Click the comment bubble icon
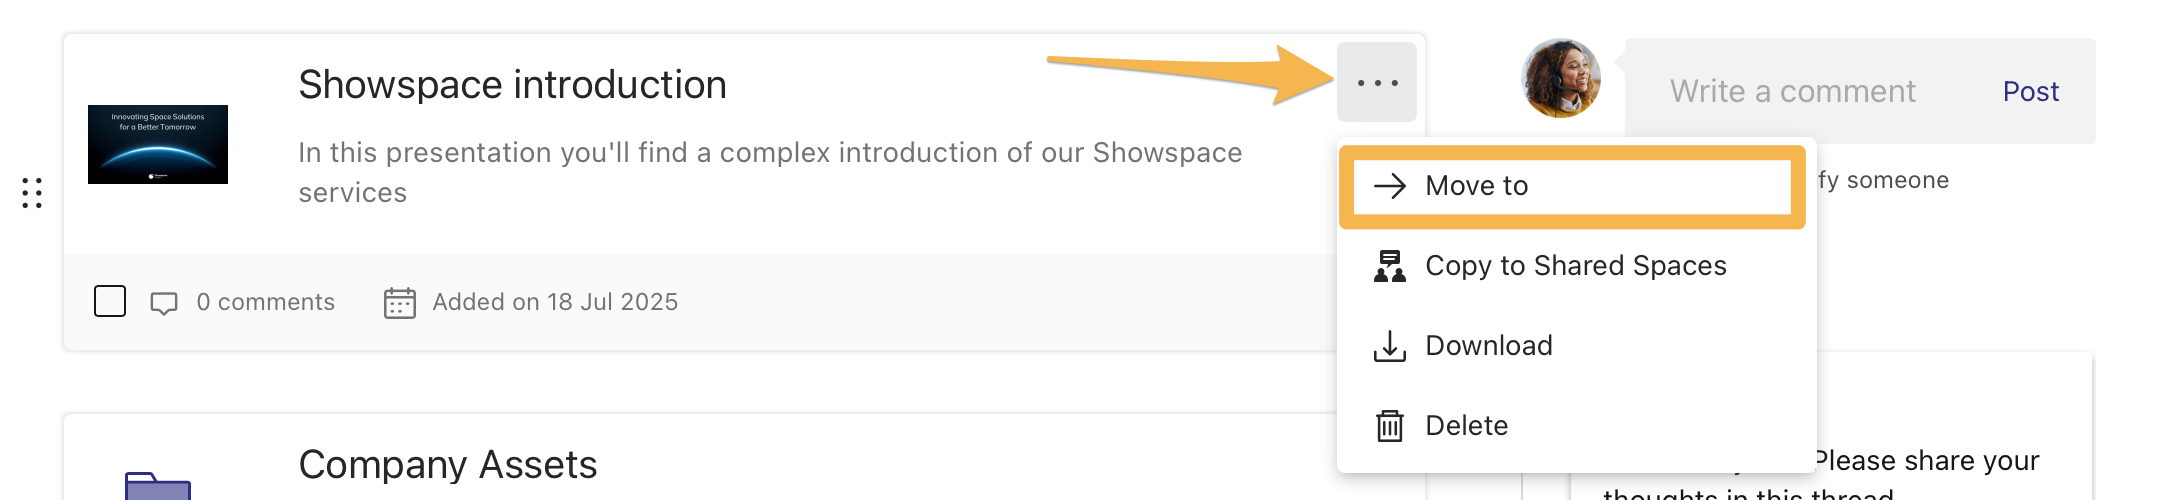The height and width of the screenshot is (500, 2160). 164,303
